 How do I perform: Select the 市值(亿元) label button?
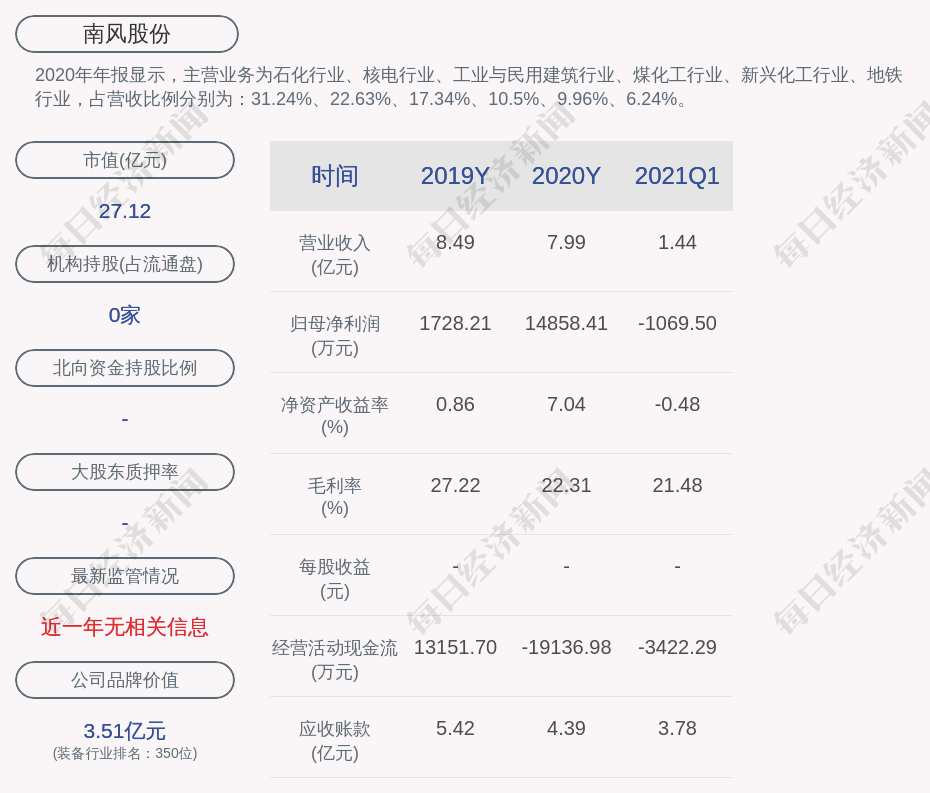coord(125,160)
